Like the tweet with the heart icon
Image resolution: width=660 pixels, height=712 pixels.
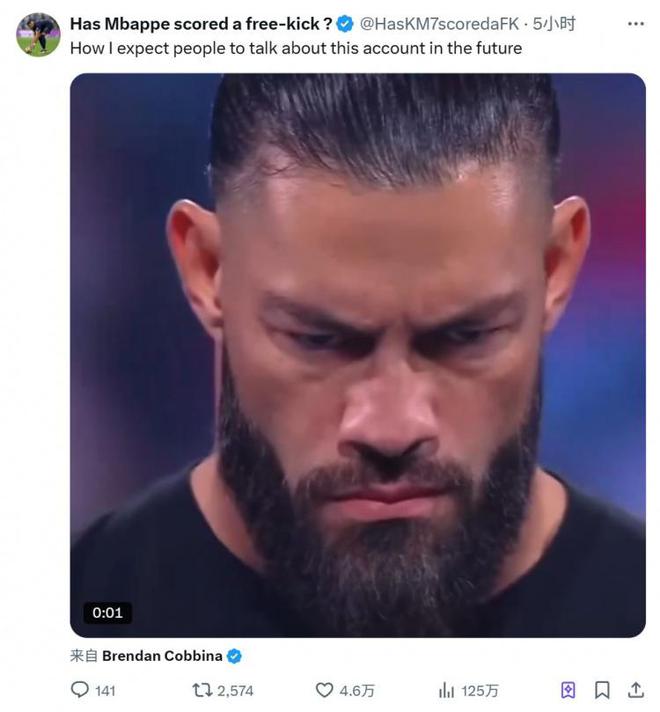[324, 690]
